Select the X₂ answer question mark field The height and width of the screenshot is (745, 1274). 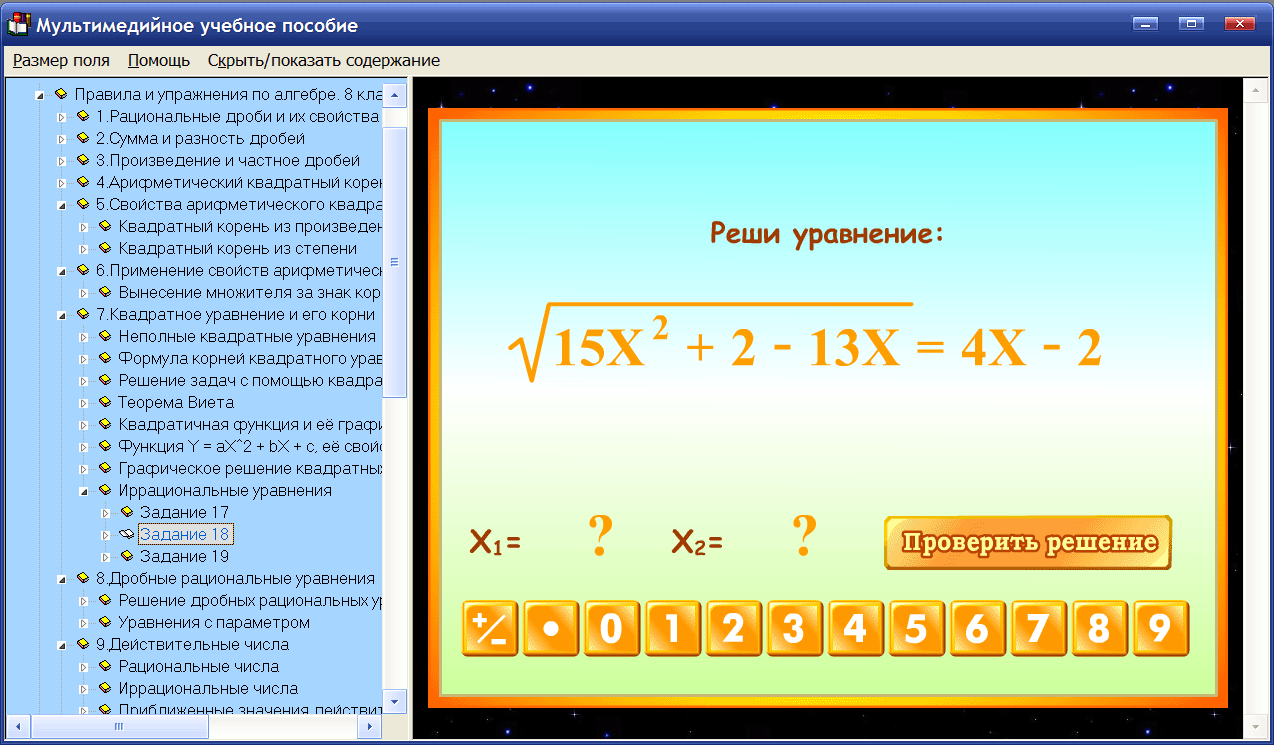pos(804,538)
